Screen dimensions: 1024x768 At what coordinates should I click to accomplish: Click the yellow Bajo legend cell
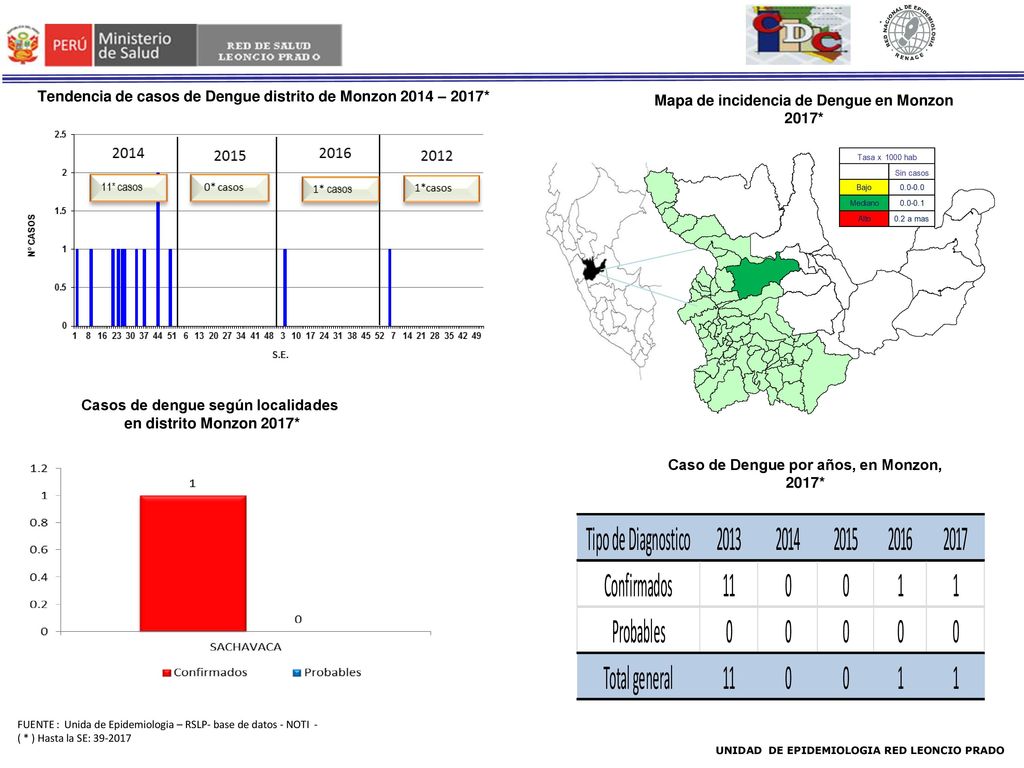click(863, 187)
